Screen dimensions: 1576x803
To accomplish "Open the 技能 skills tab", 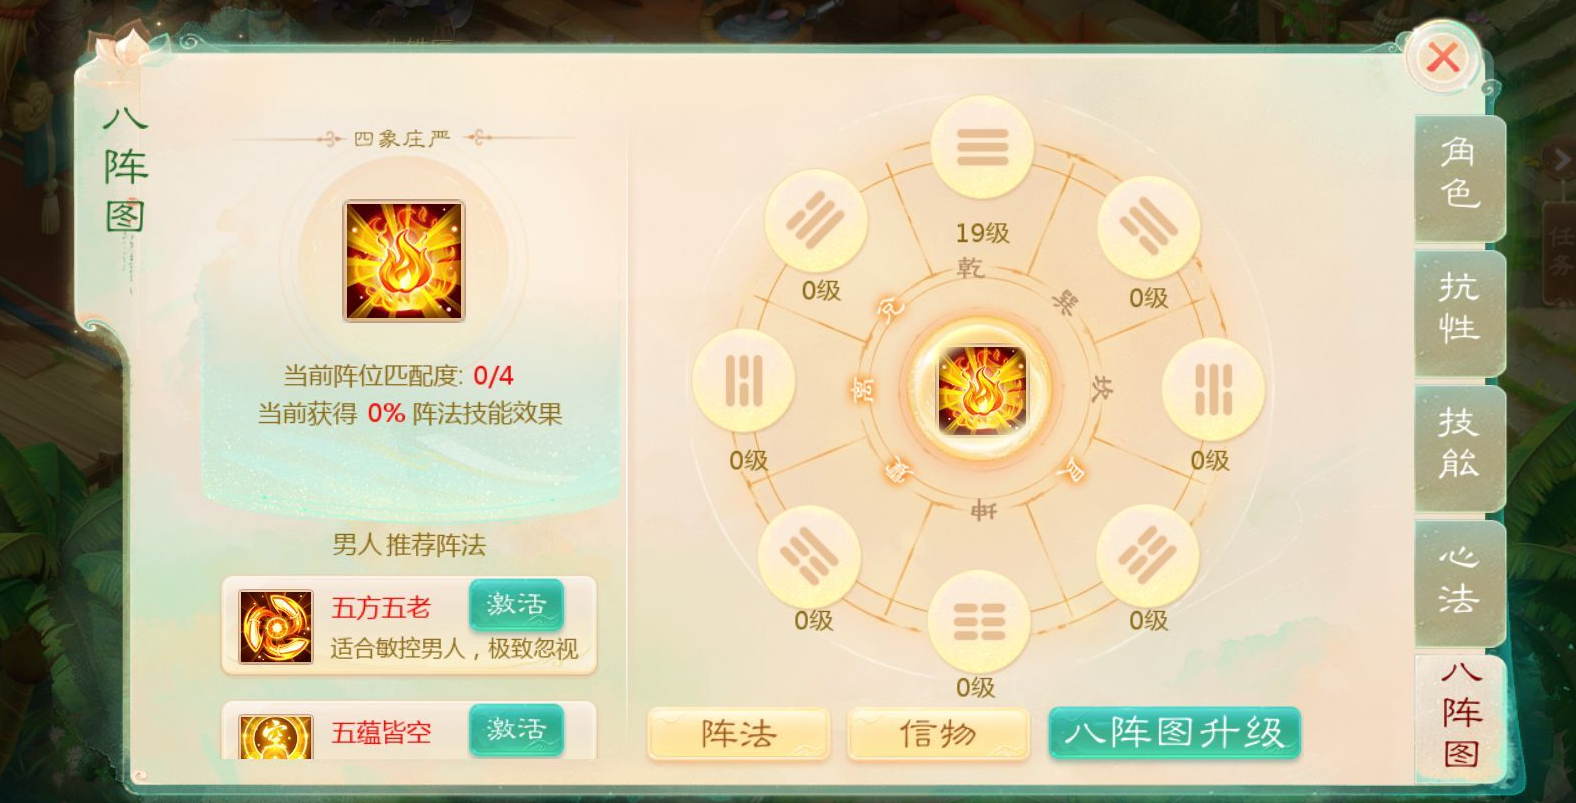I will [x=1459, y=445].
